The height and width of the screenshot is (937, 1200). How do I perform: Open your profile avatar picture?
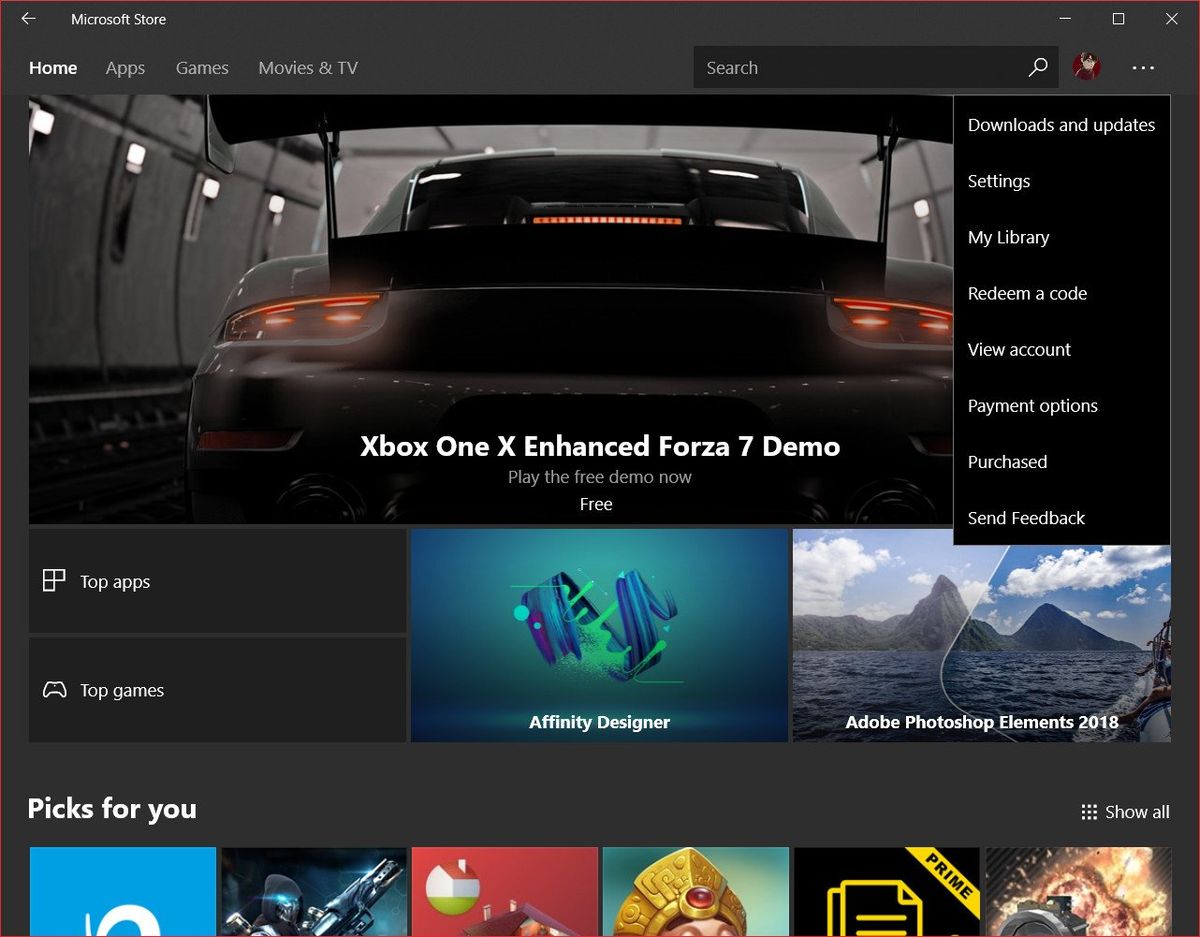pyautogui.click(x=1087, y=67)
